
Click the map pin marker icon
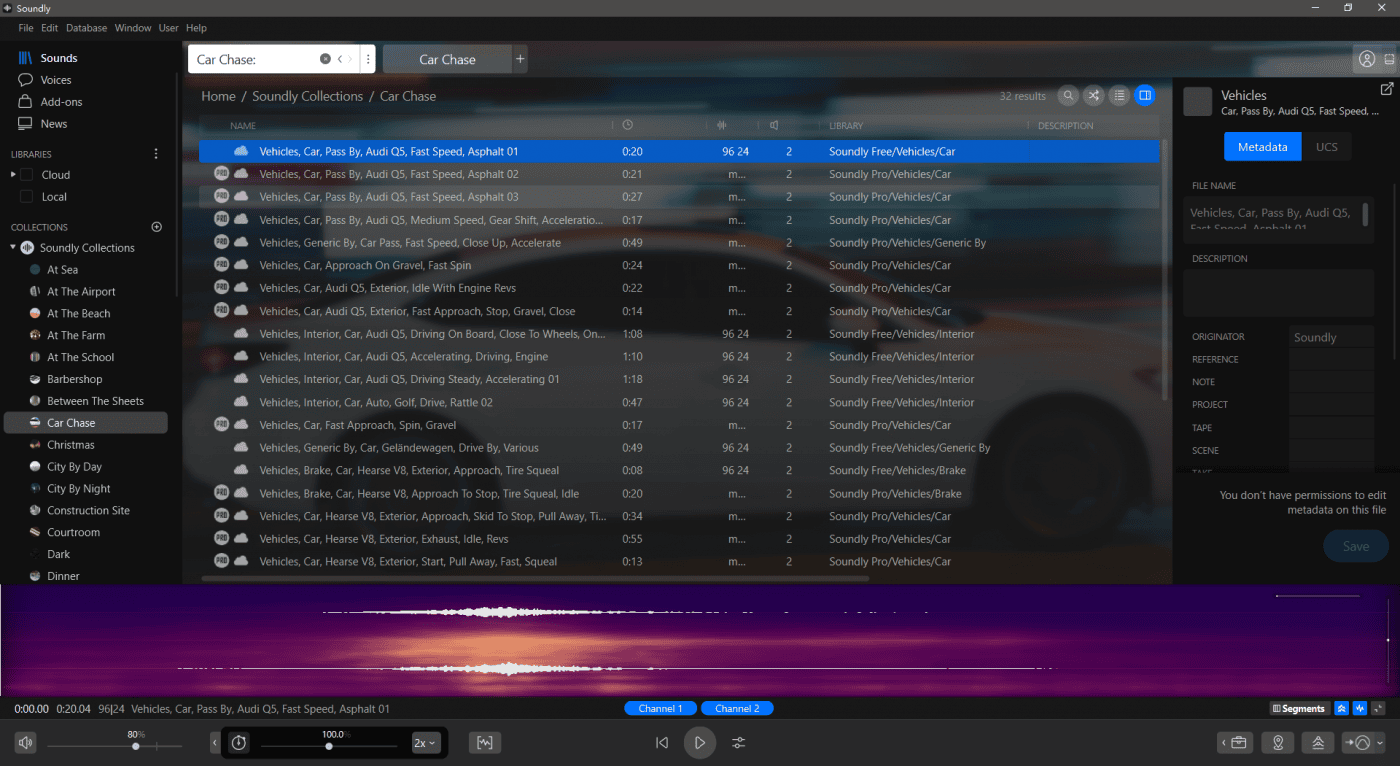coord(1278,743)
